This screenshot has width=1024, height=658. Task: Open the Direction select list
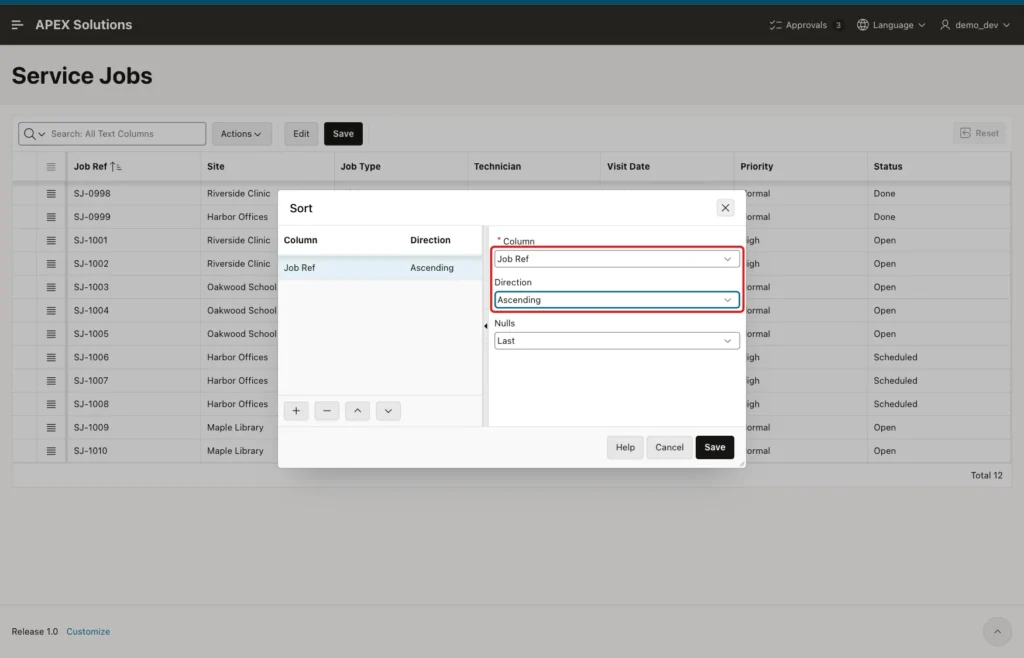[616, 300]
